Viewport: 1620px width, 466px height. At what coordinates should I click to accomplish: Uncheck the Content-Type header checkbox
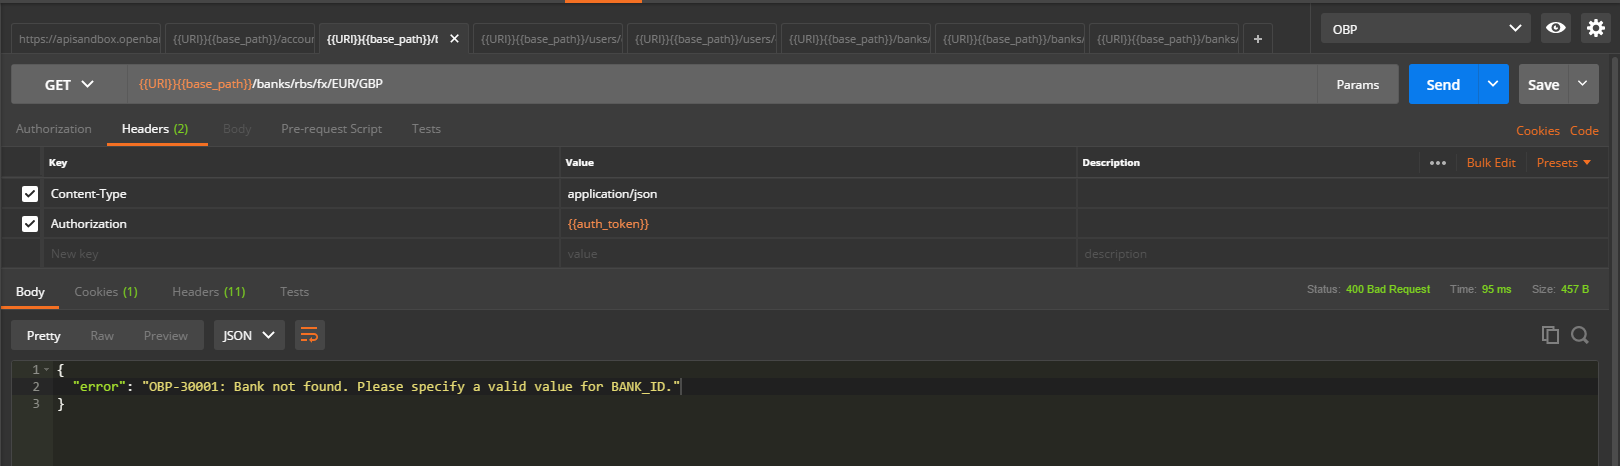[30, 194]
